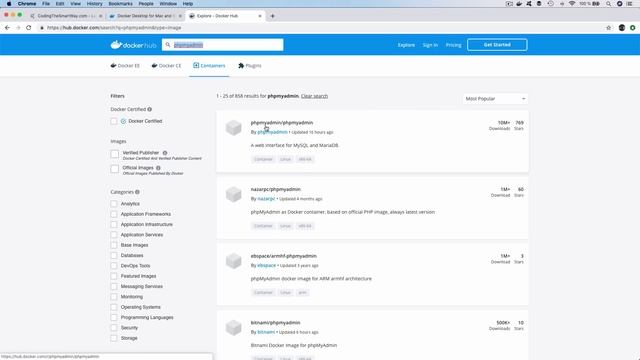640x360 pixels.
Task: Click the Get Started button
Action: [x=497, y=45]
